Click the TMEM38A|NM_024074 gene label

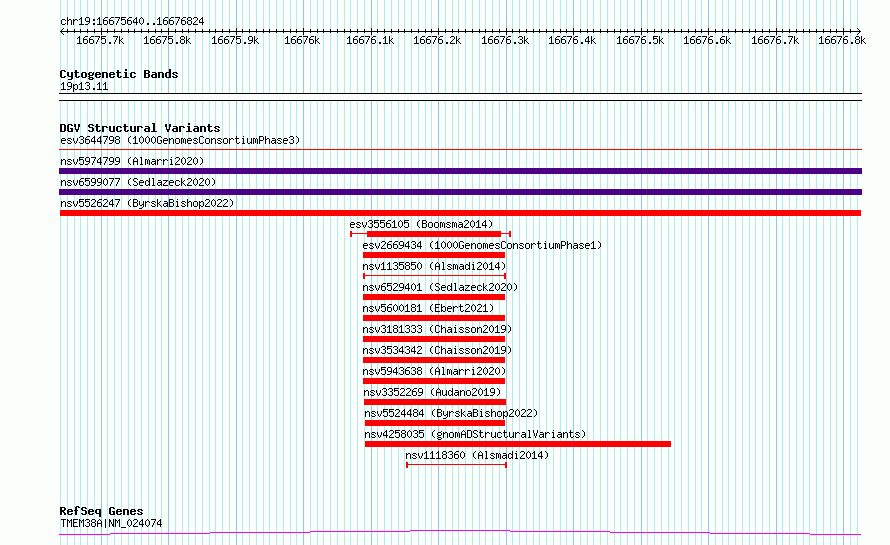111,523
